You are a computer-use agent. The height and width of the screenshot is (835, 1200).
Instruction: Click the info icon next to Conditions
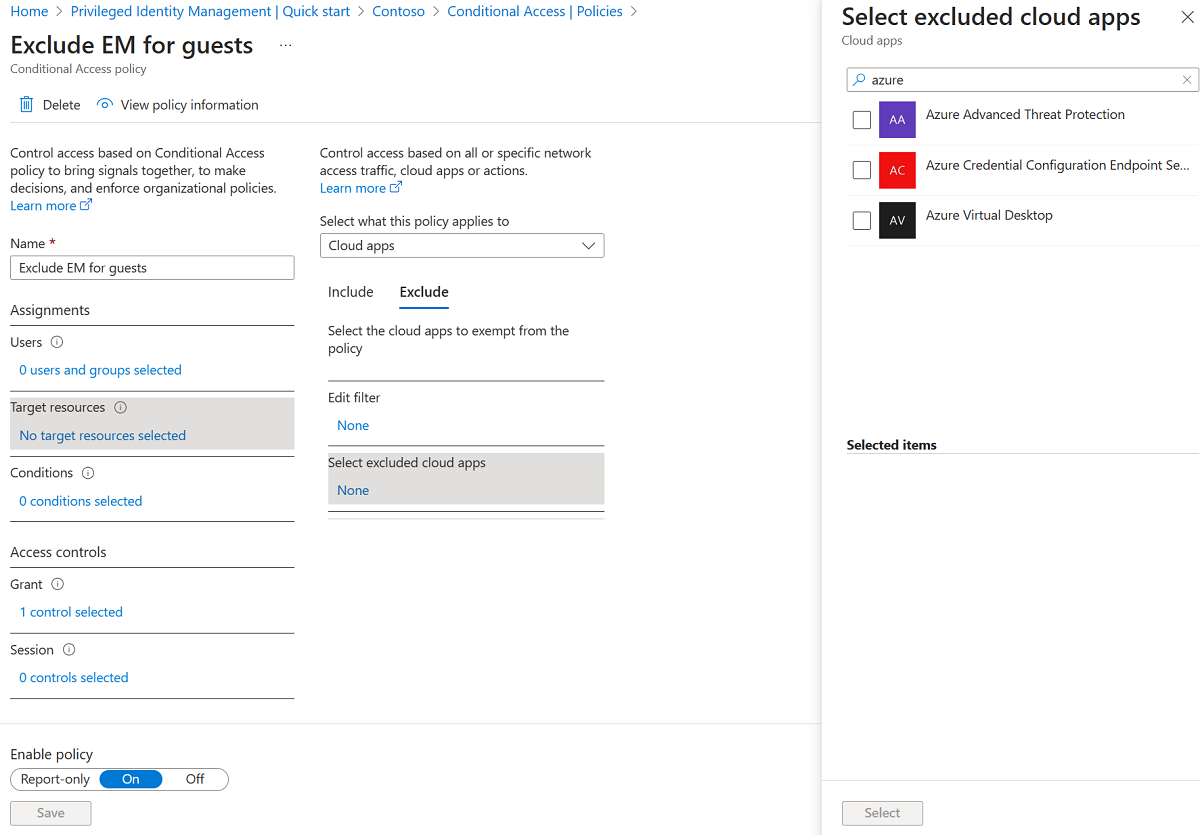click(88, 473)
